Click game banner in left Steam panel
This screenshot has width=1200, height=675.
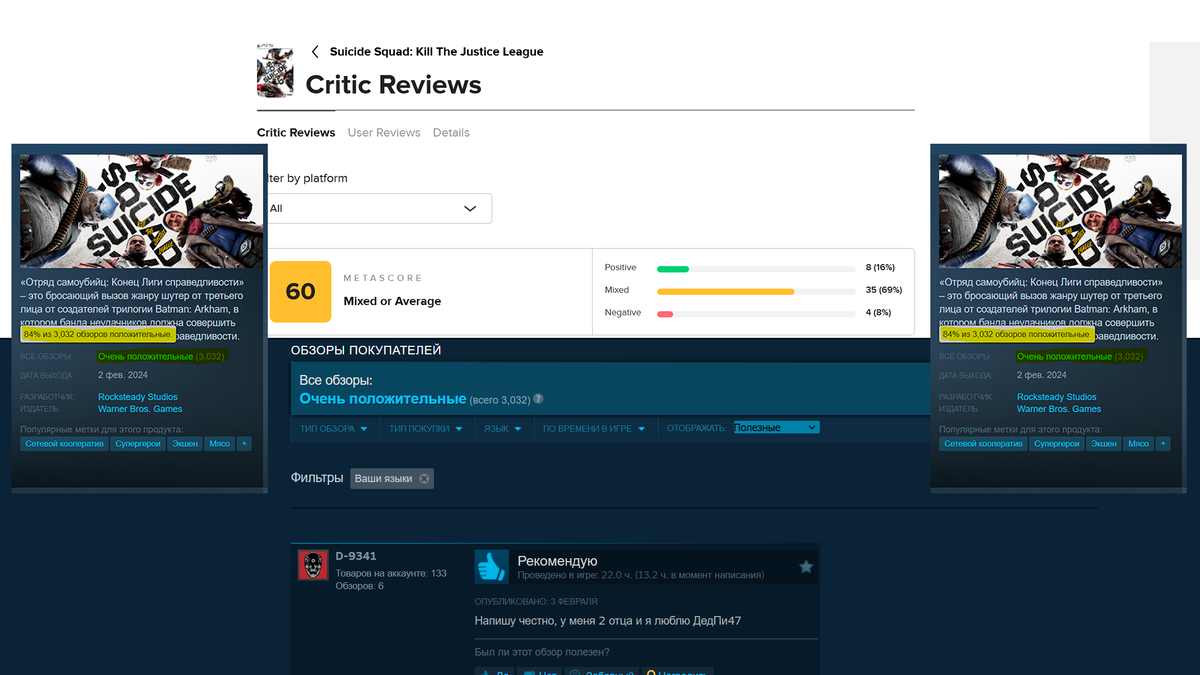click(x=141, y=211)
